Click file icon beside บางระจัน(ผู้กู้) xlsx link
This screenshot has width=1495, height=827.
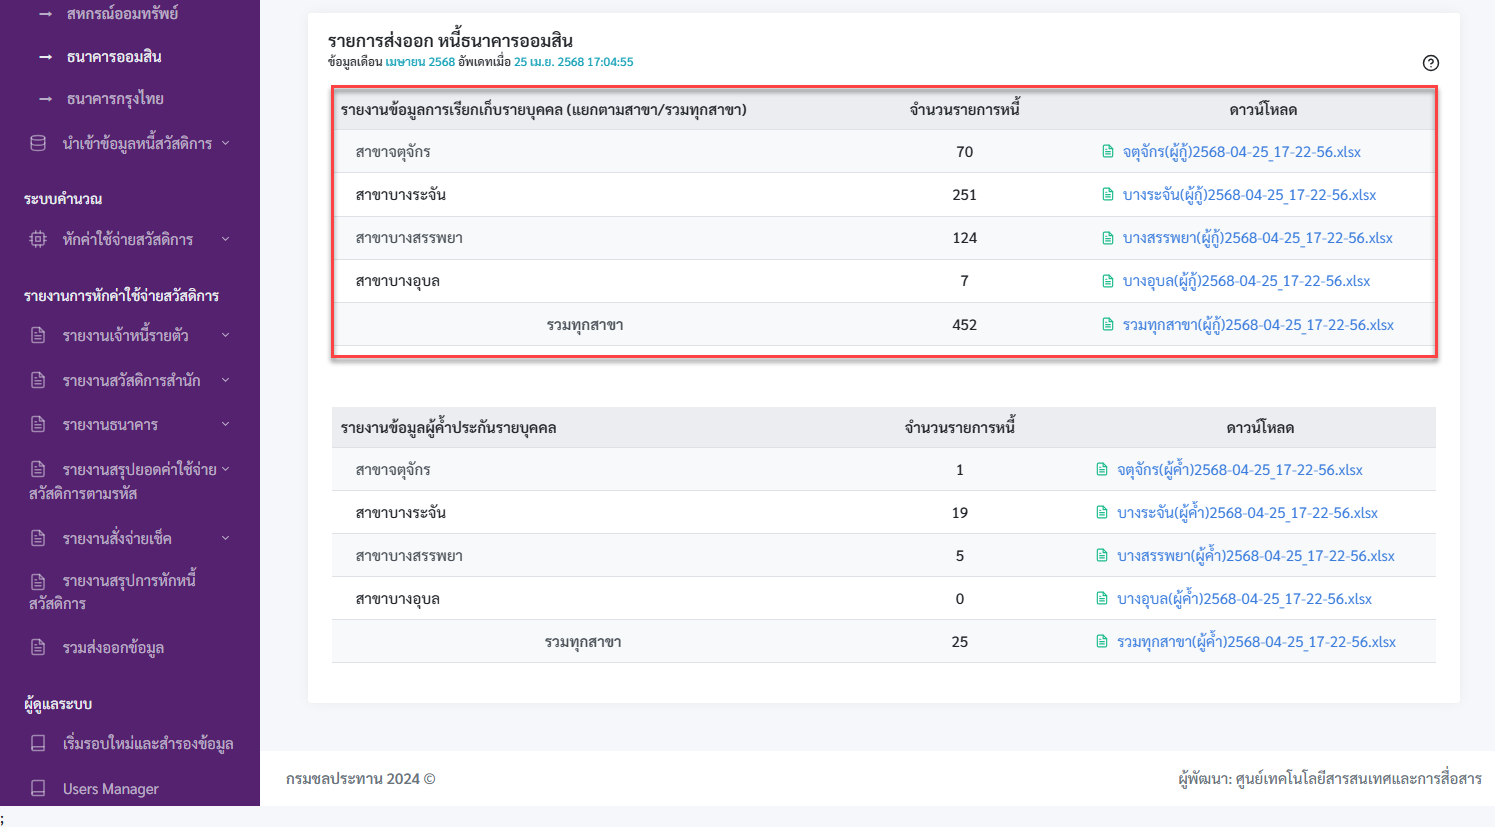(x=1108, y=195)
